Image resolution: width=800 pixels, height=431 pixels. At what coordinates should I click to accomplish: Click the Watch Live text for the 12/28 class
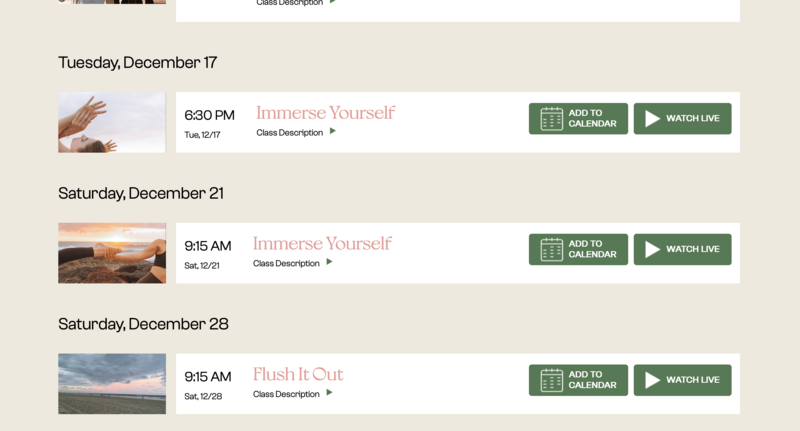[693, 379]
